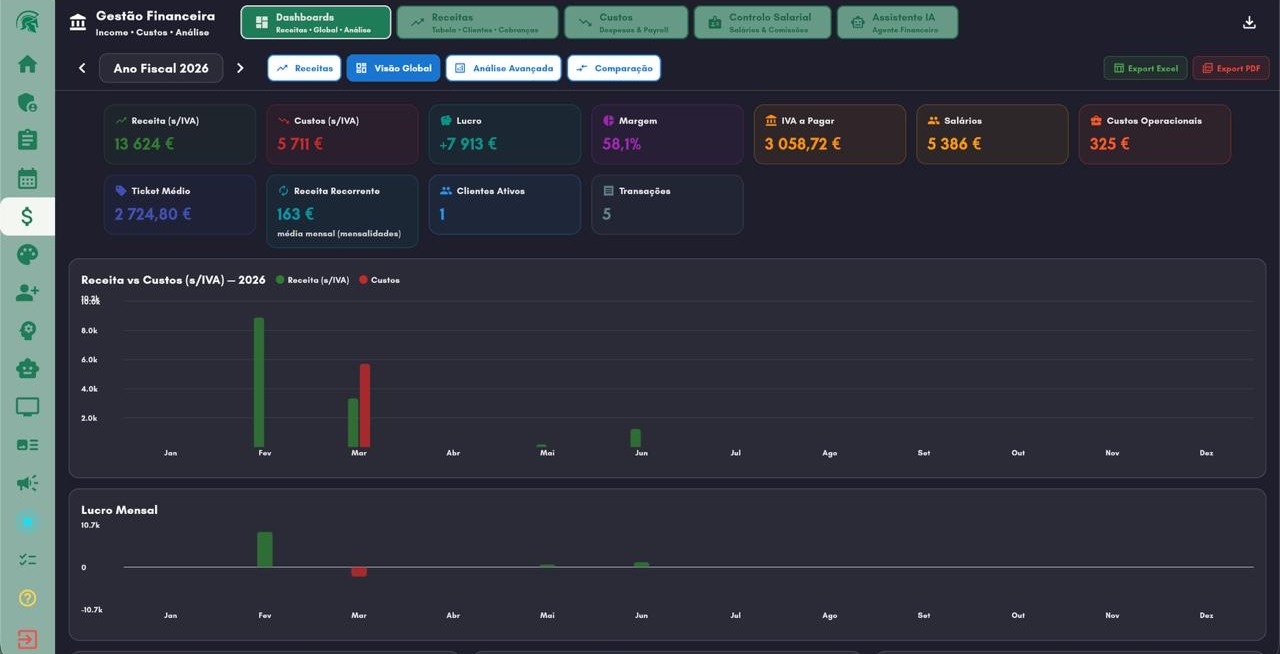Open the calendar icon in sidebar
The image size is (1280, 654).
[x=27, y=179]
